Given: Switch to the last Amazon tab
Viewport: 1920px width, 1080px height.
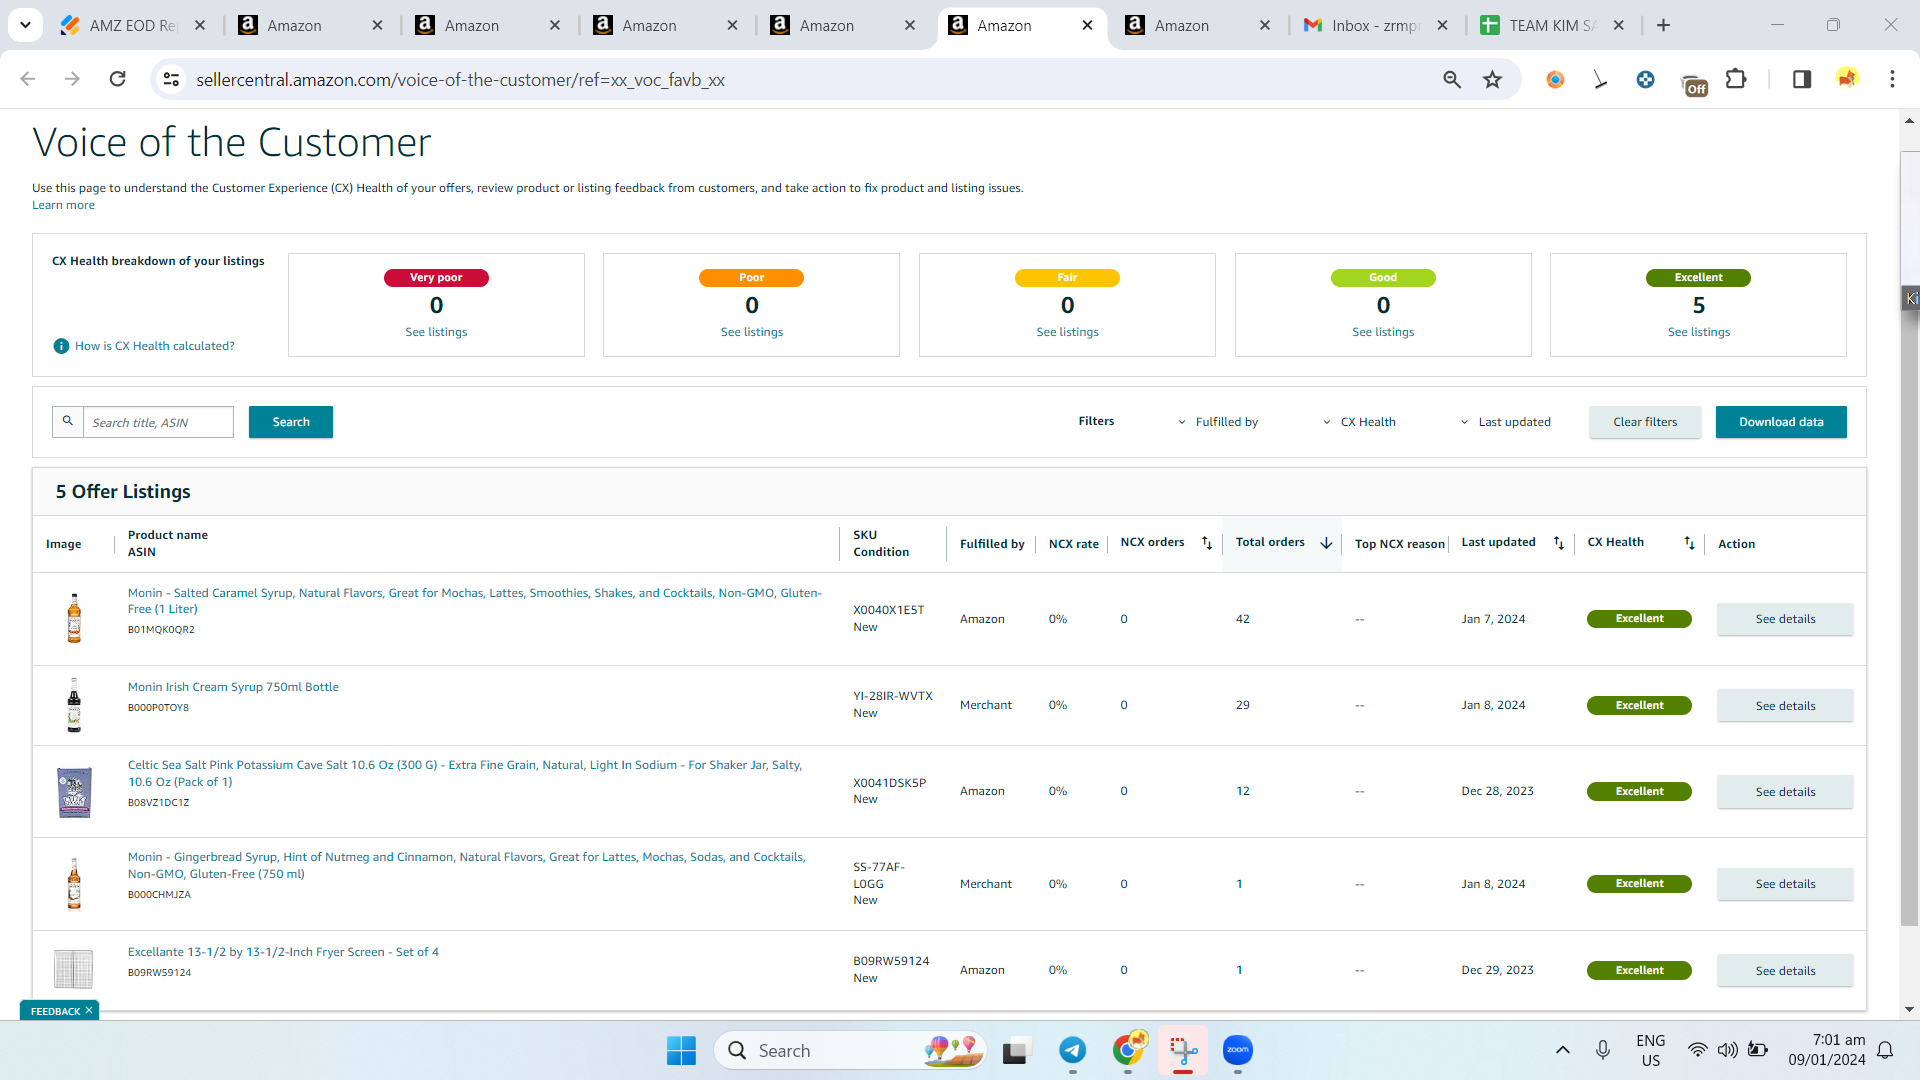Looking at the screenshot, I should 1198,25.
